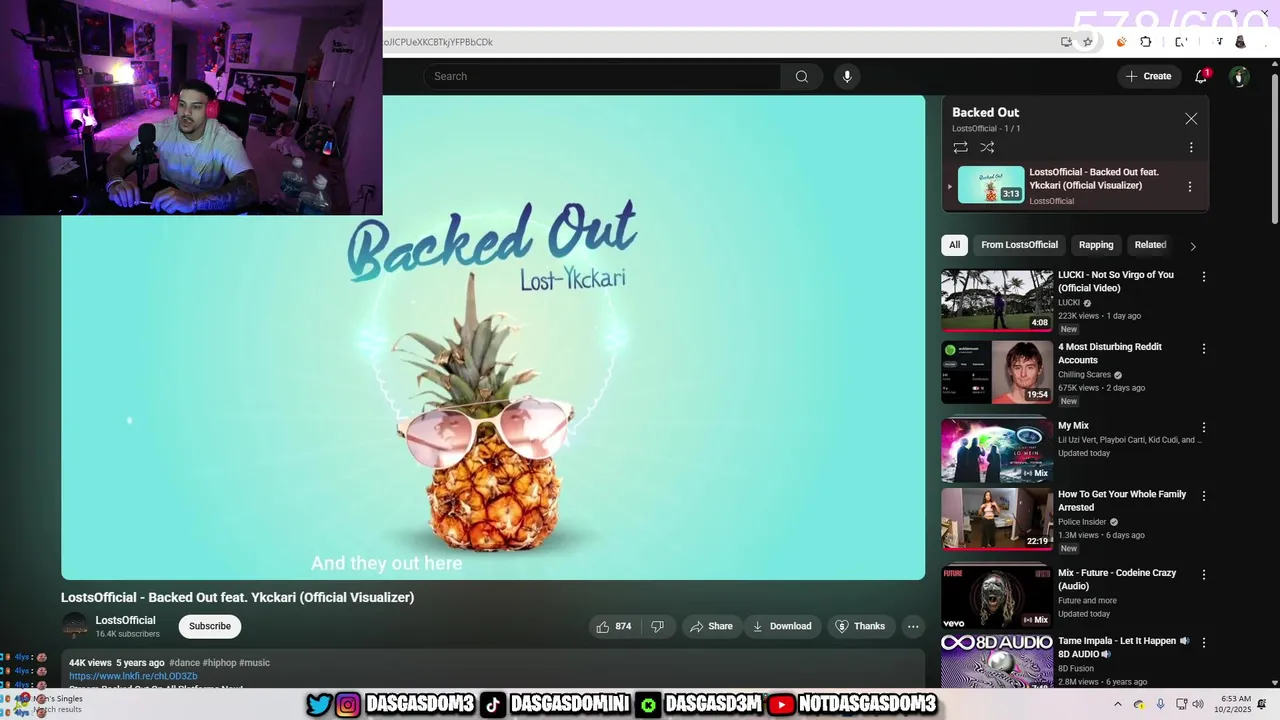This screenshot has width=1280, height=720.
Task: Click install app icon in address bar
Action: [x=1066, y=42]
